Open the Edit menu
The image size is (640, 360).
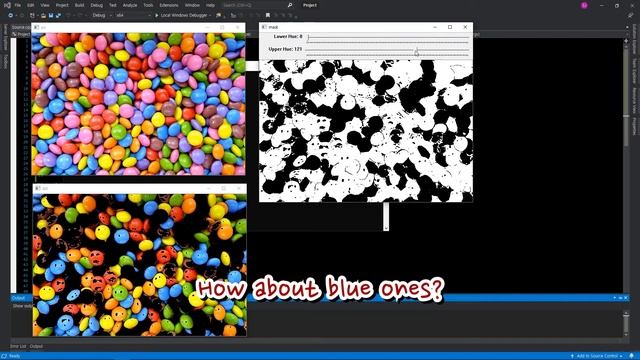coord(31,5)
